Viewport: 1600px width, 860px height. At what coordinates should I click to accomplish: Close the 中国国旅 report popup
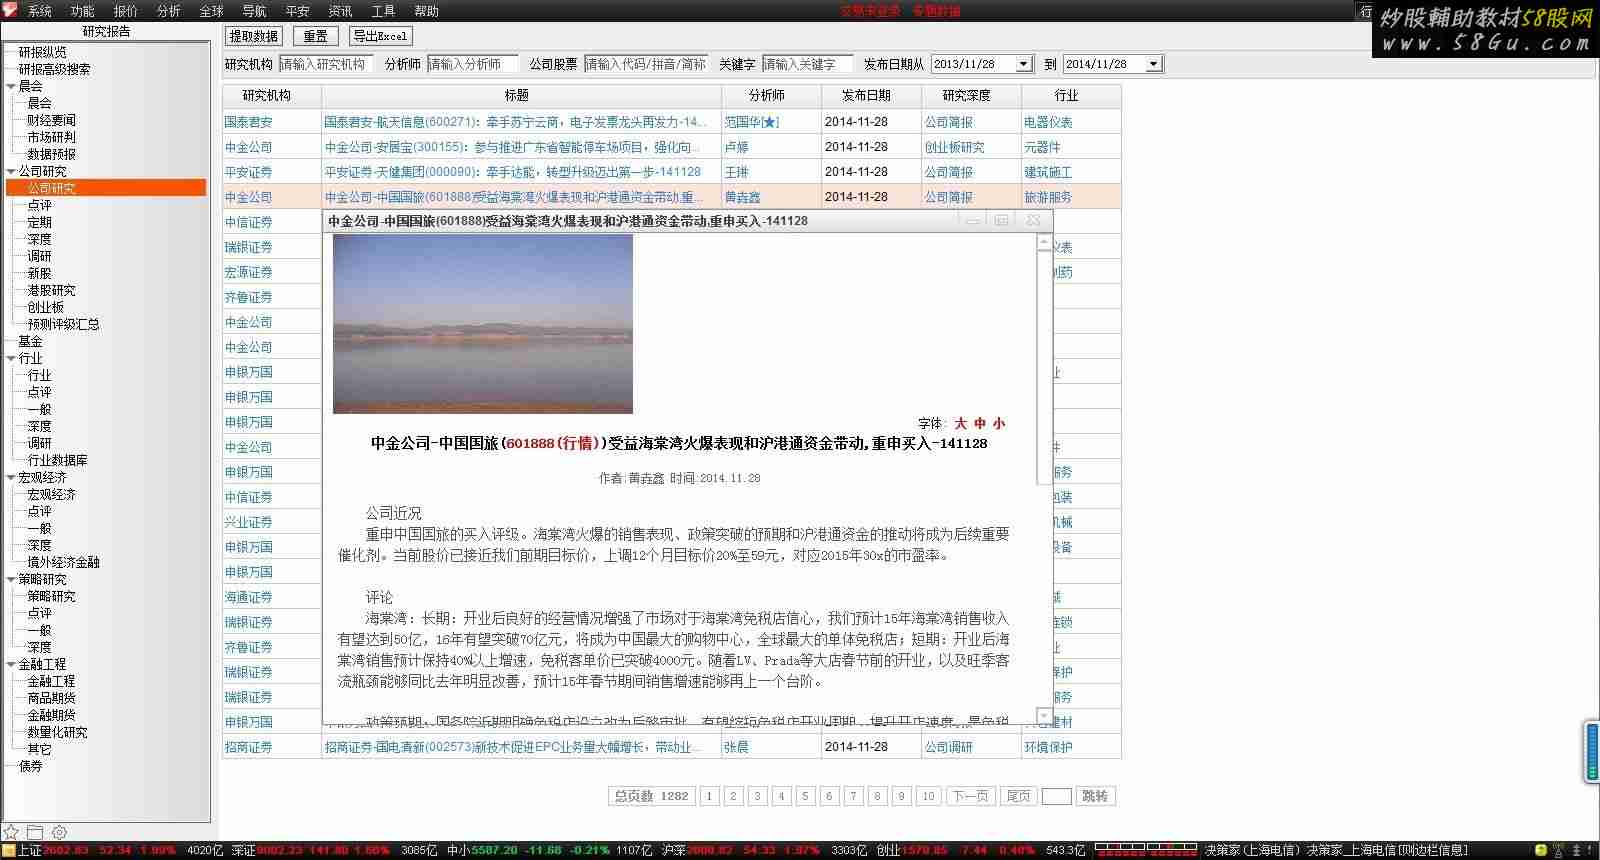(1034, 220)
